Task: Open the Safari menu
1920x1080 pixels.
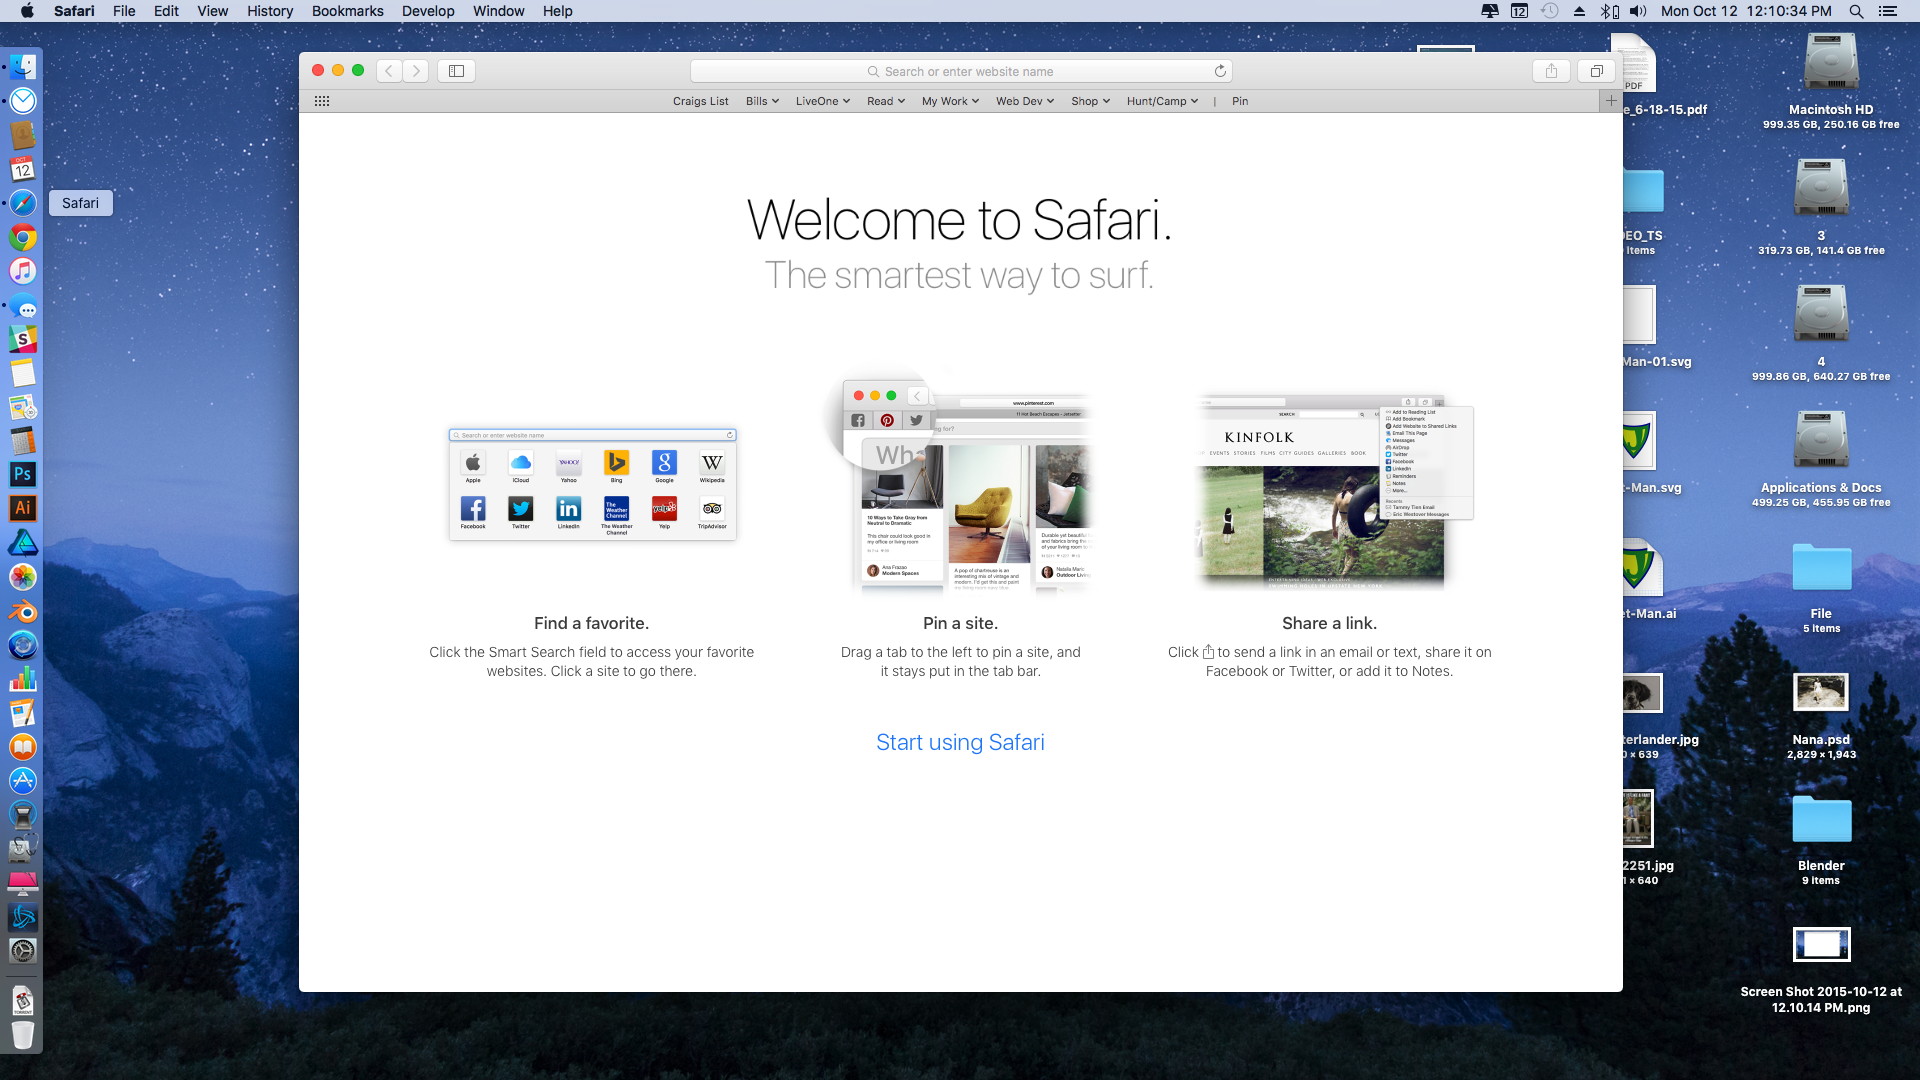Action: (x=74, y=11)
